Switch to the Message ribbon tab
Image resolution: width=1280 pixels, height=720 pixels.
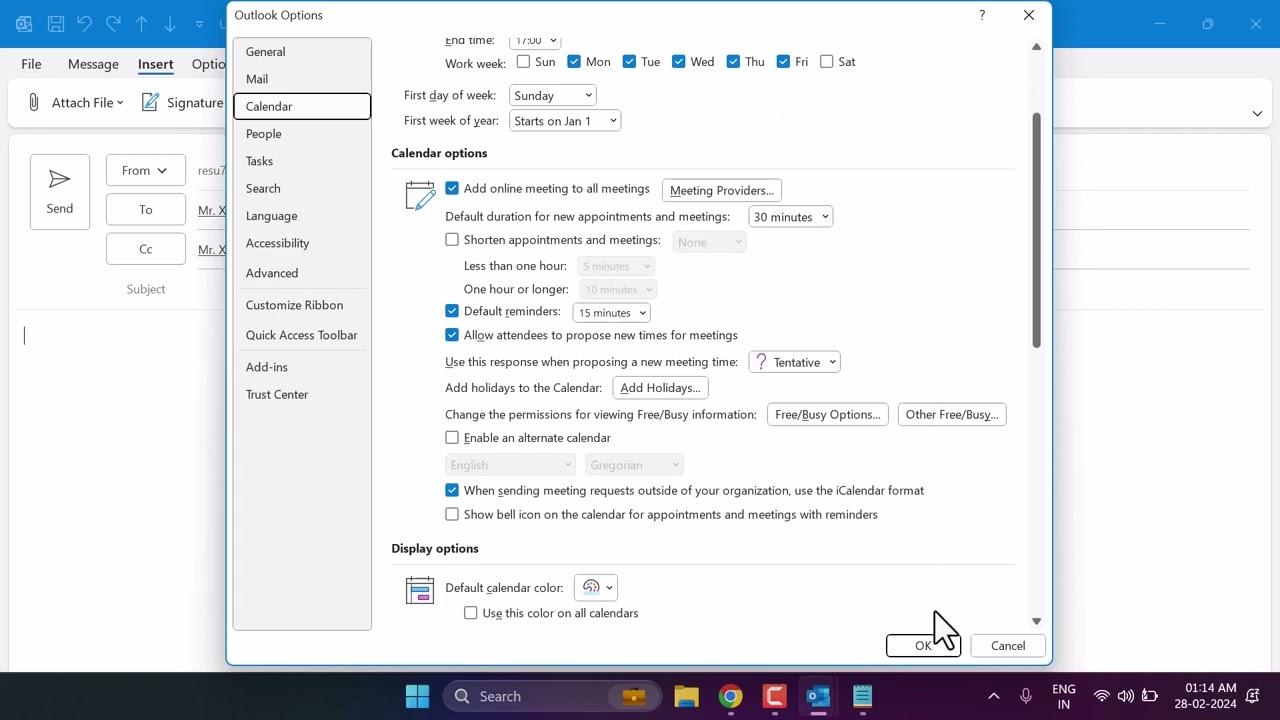tap(93, 64)
